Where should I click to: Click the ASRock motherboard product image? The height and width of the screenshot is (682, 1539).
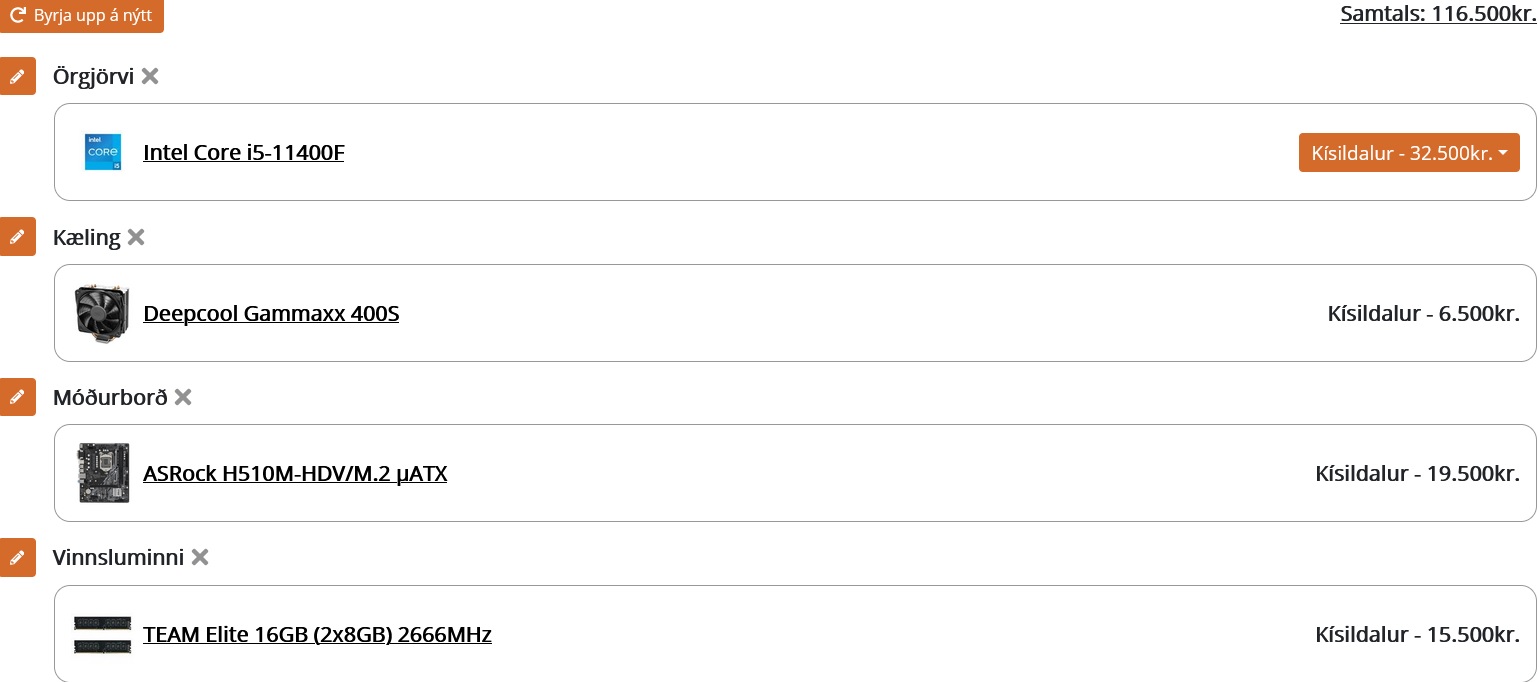103,473
